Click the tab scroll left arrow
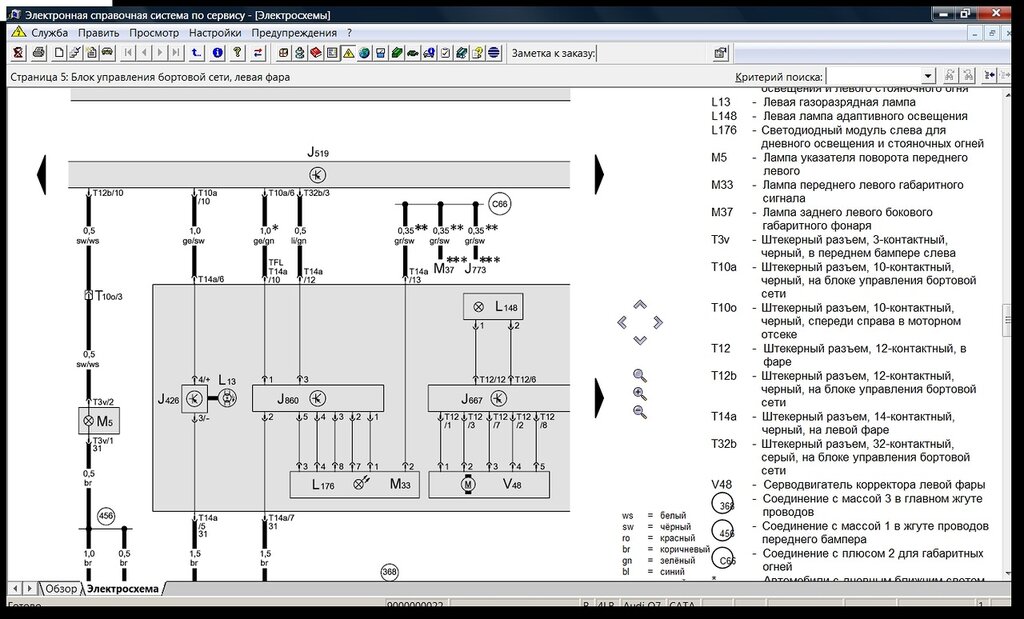Screen dimensions: 1024x619 (x=15, y=588)
